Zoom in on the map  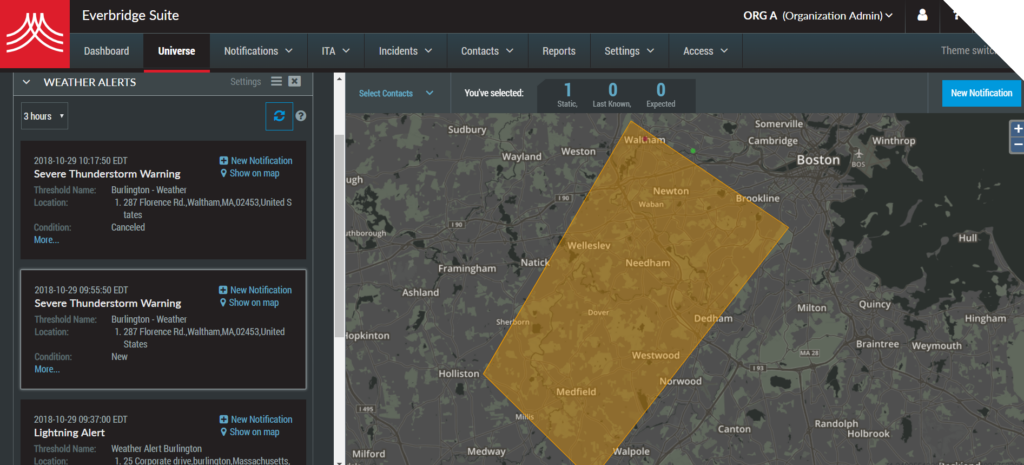1017,129
